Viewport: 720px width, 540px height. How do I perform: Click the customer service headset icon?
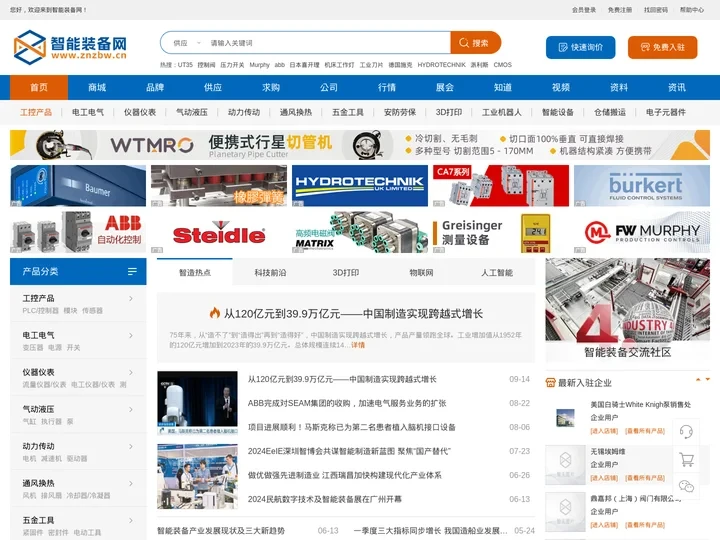pos(686,432)
